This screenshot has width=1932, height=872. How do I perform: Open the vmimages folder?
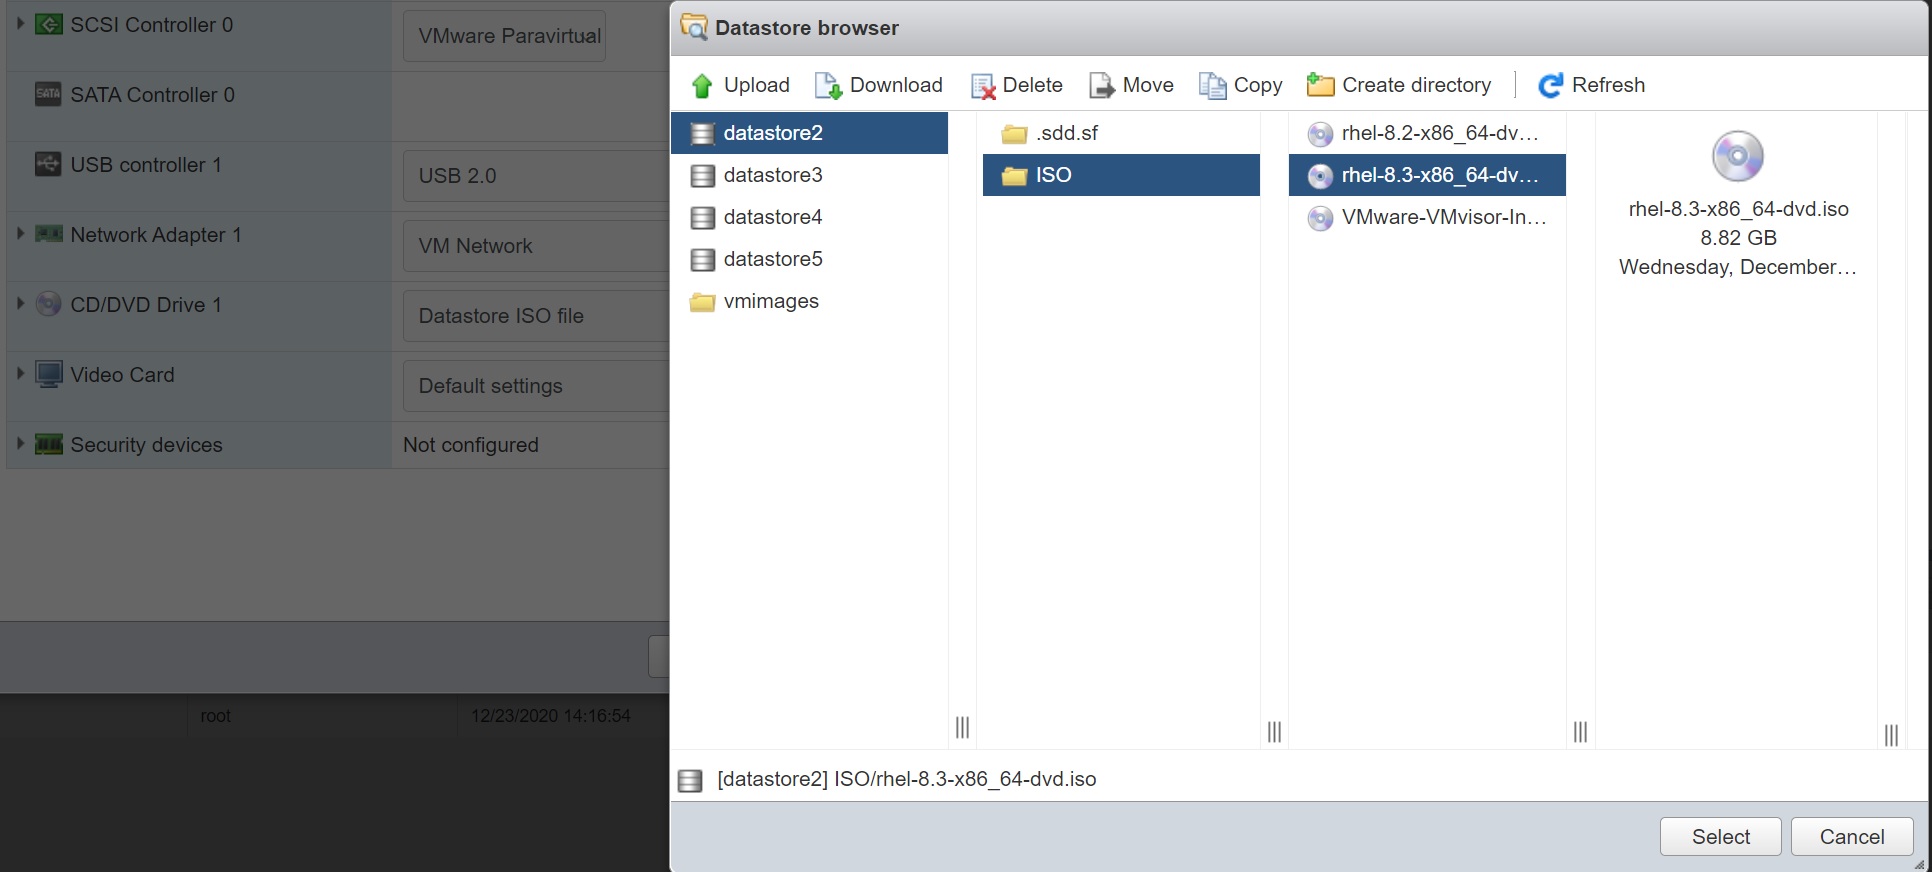pyautogui.click(x=809, y=301)
